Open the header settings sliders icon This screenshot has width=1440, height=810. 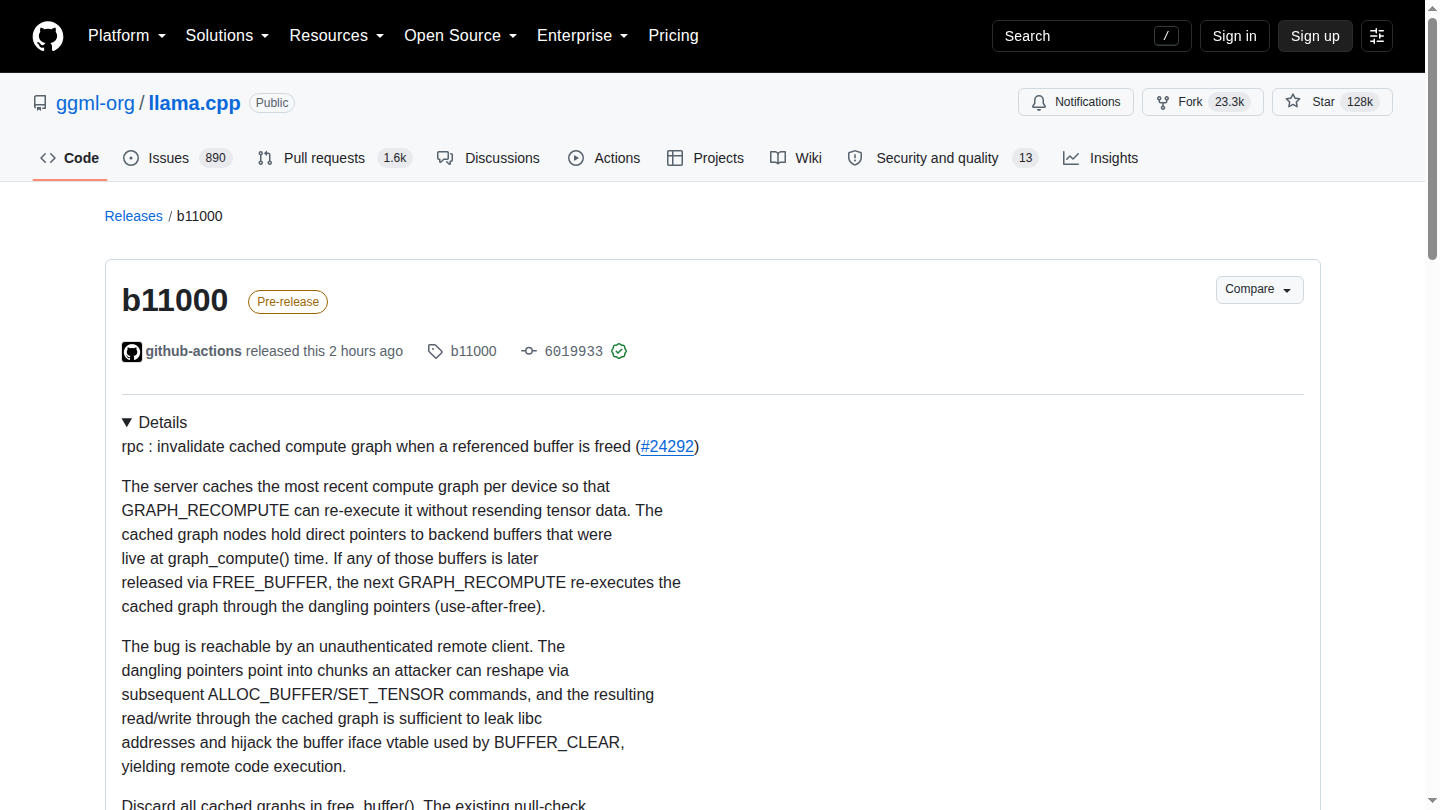pos(1377,36)
